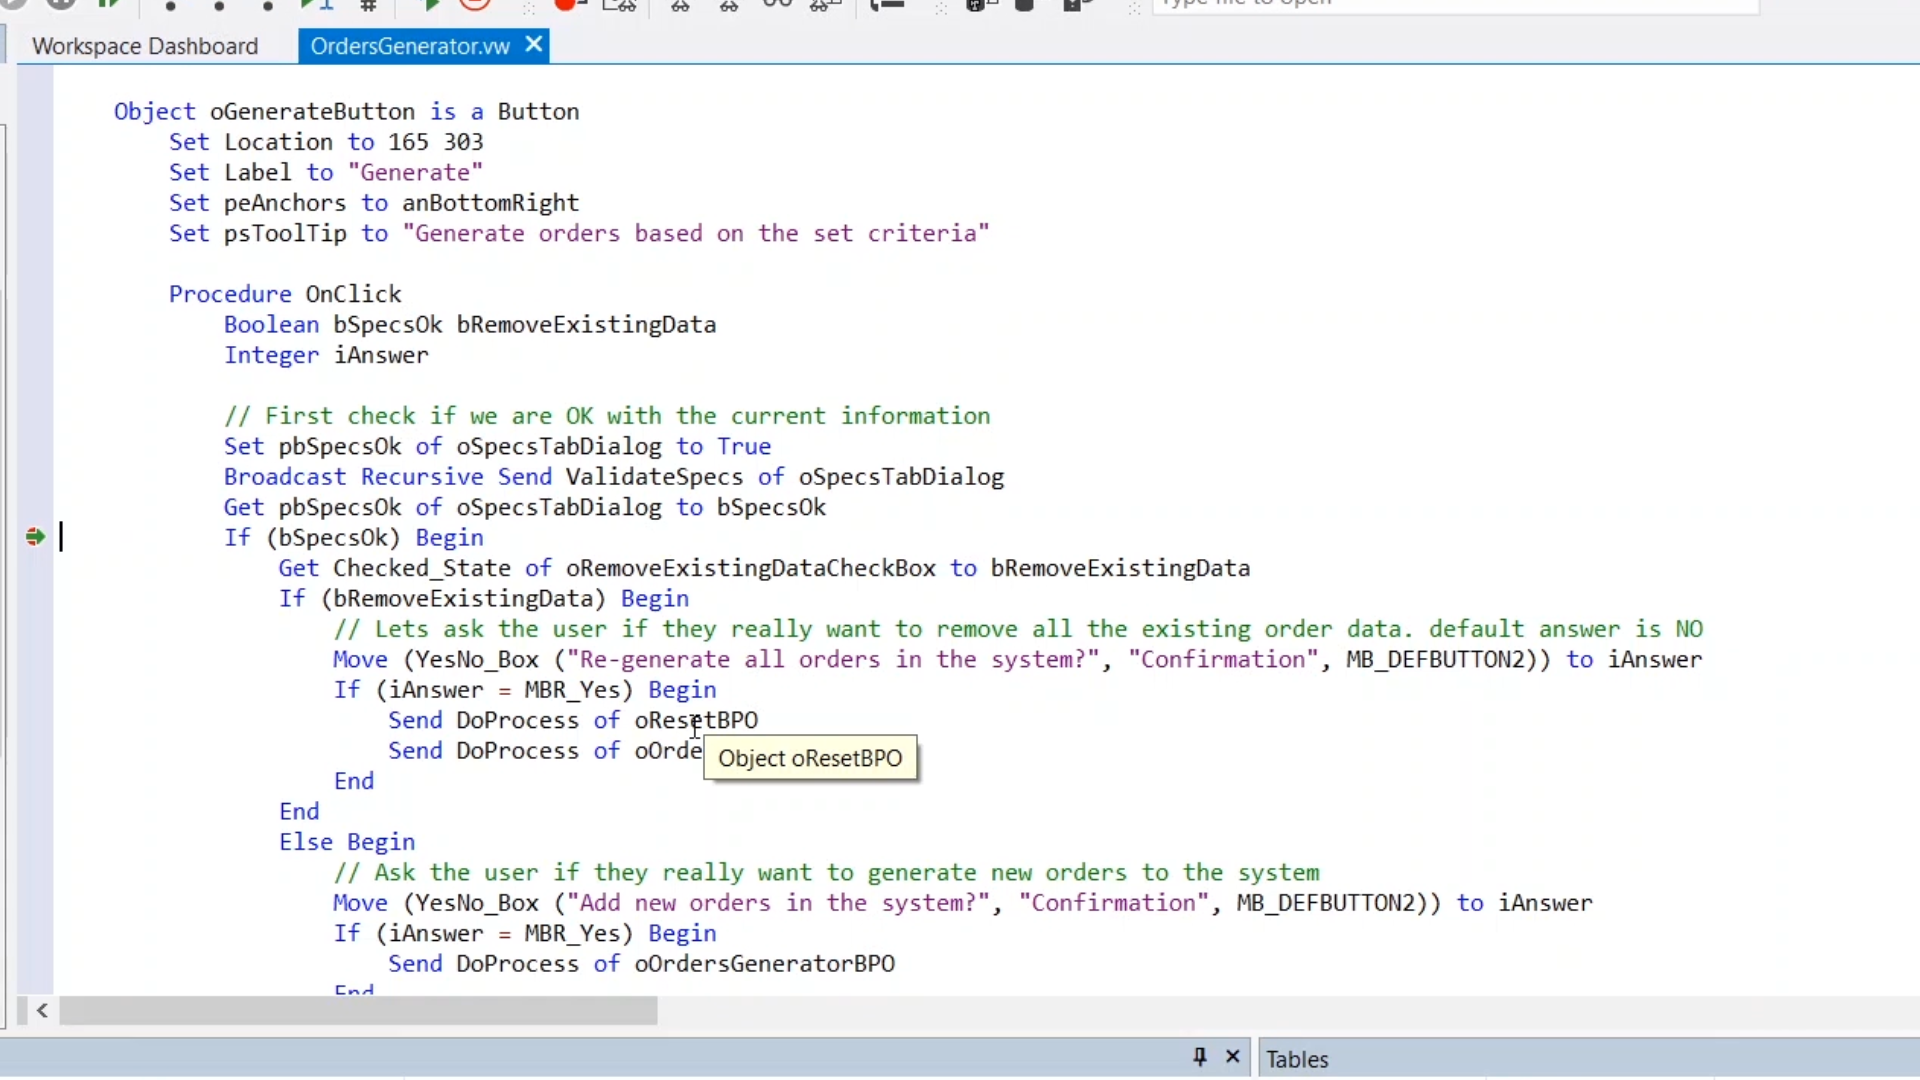The height and width of the screenshot is (1080, 1920).
Task: Click the horizontal scrollbar left arrow
Action: 42,1011
